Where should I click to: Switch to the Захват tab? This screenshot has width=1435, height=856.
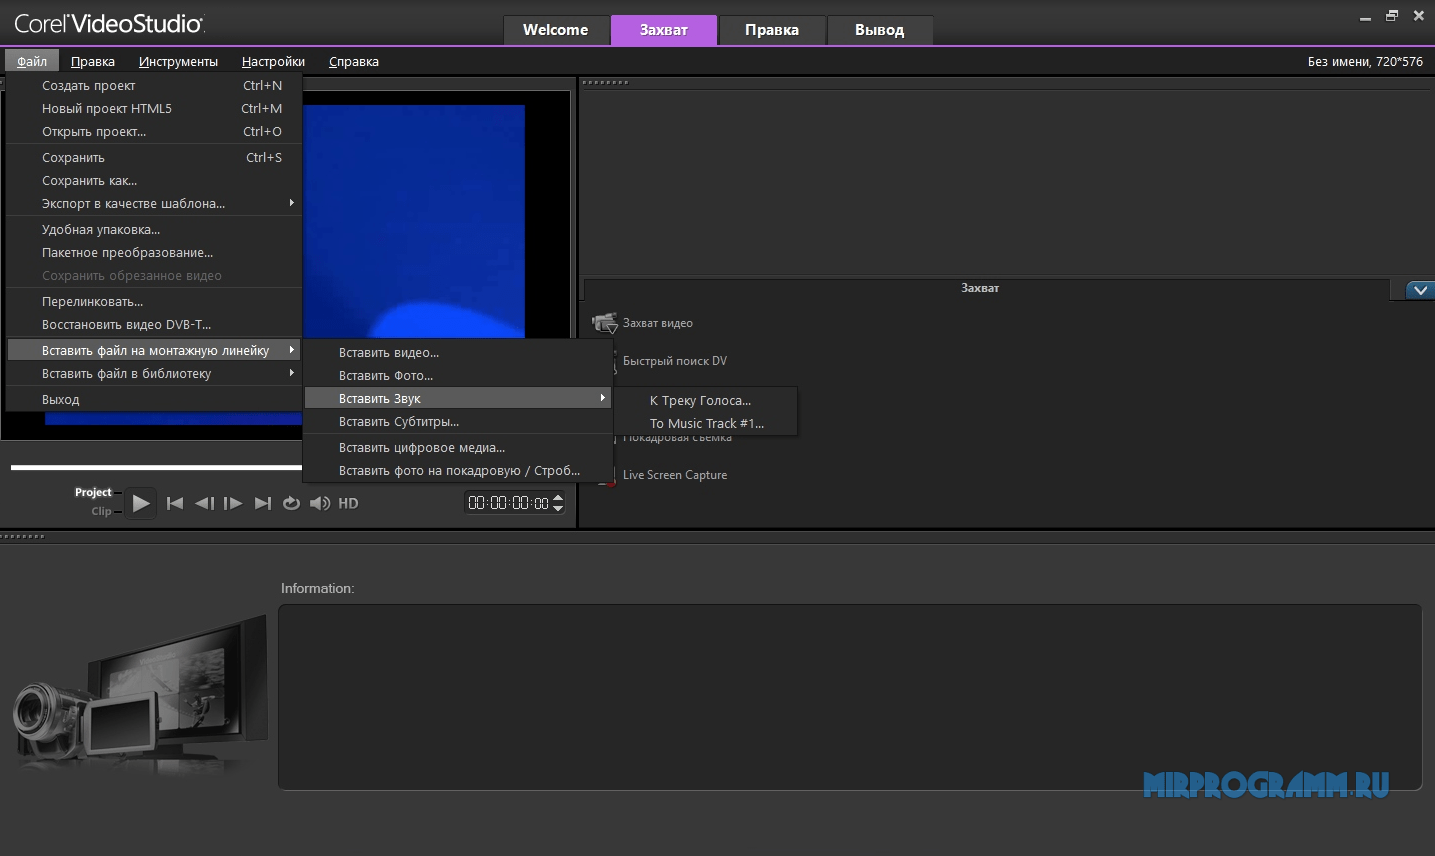coord(664,30)
